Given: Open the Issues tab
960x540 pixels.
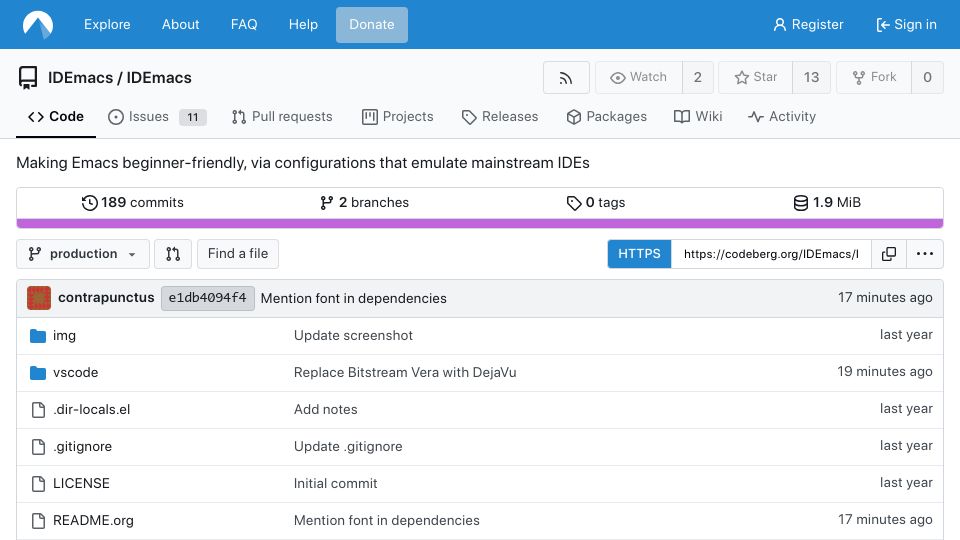Looking at the screenshot, I should (x=157, y=117).
